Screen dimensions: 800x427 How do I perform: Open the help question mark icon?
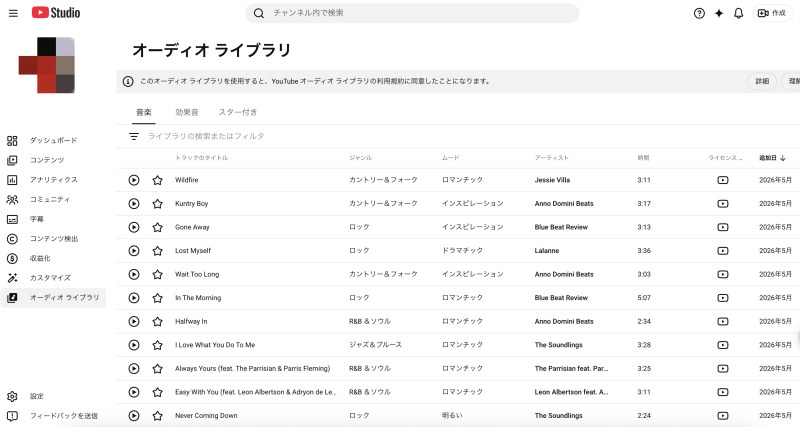(x=699, y=13)
